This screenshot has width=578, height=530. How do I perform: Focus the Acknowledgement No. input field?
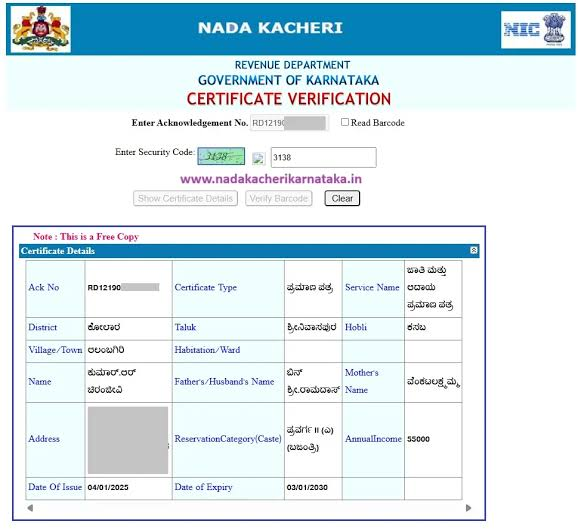pyautogui.click(x=289, y=123)
